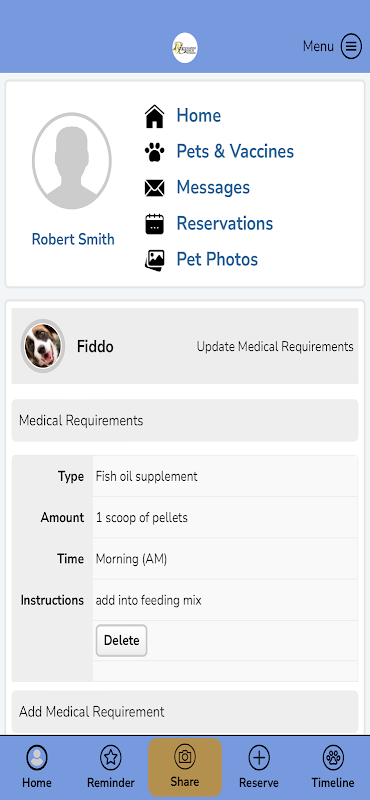Expand Add Medical Requirement section
370x800 pixels.
(185, 712)
